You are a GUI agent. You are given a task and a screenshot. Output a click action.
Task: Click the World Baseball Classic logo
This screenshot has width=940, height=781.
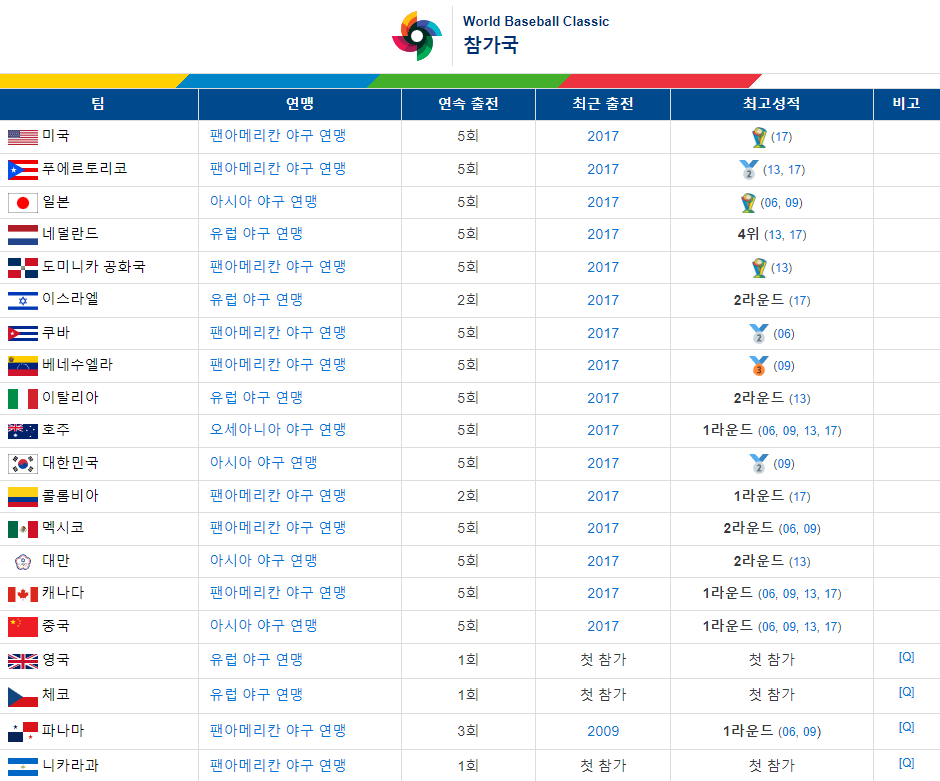pos(417,36)
